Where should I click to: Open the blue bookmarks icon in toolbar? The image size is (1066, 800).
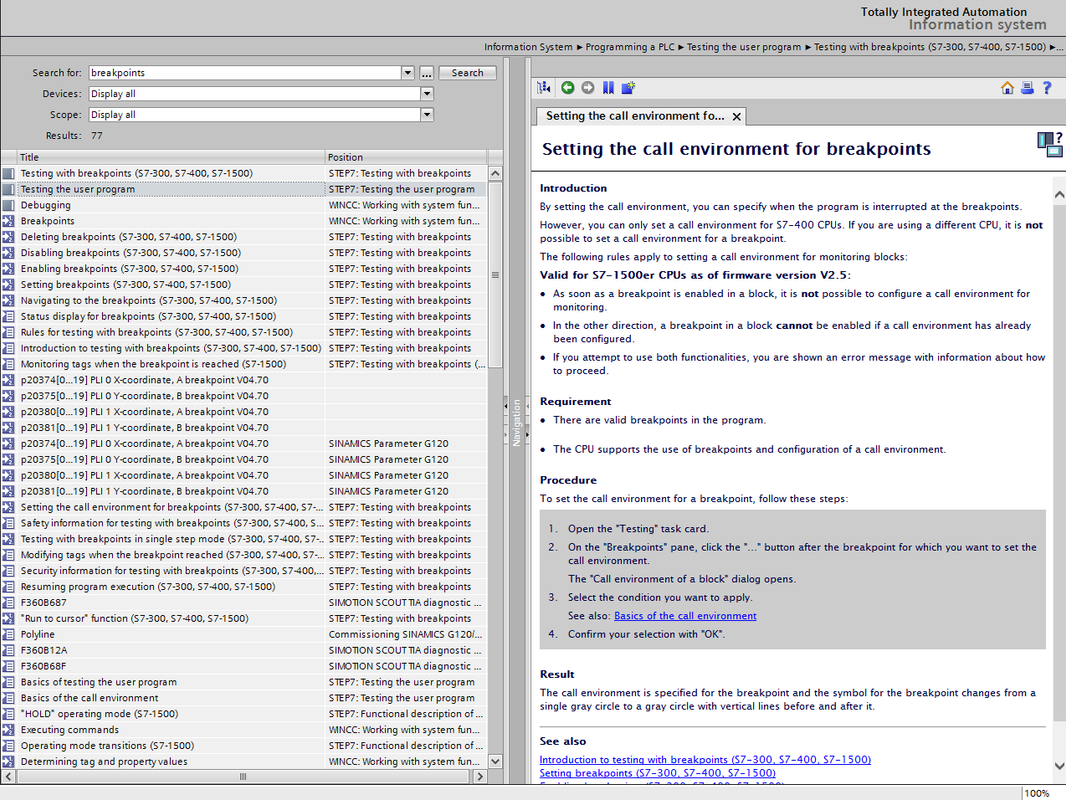(x=608, y=88)
